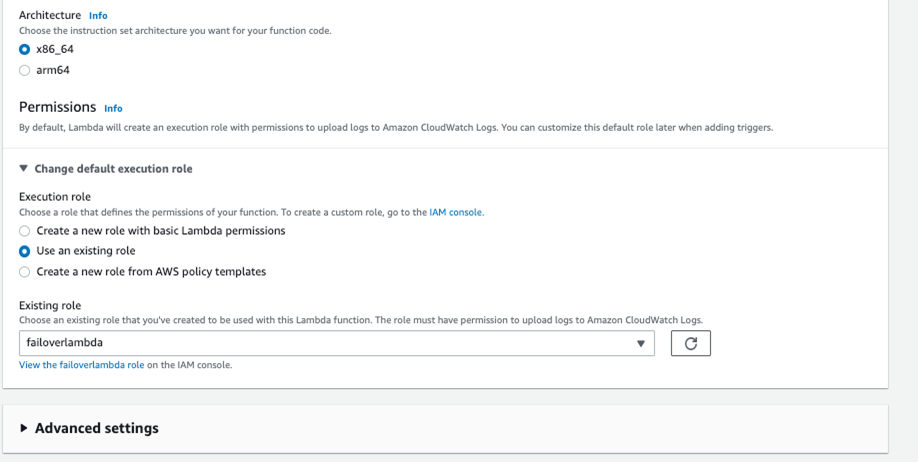Open the Info link next to Architecture
918x462 pixels.
click(x=98, y=16)
